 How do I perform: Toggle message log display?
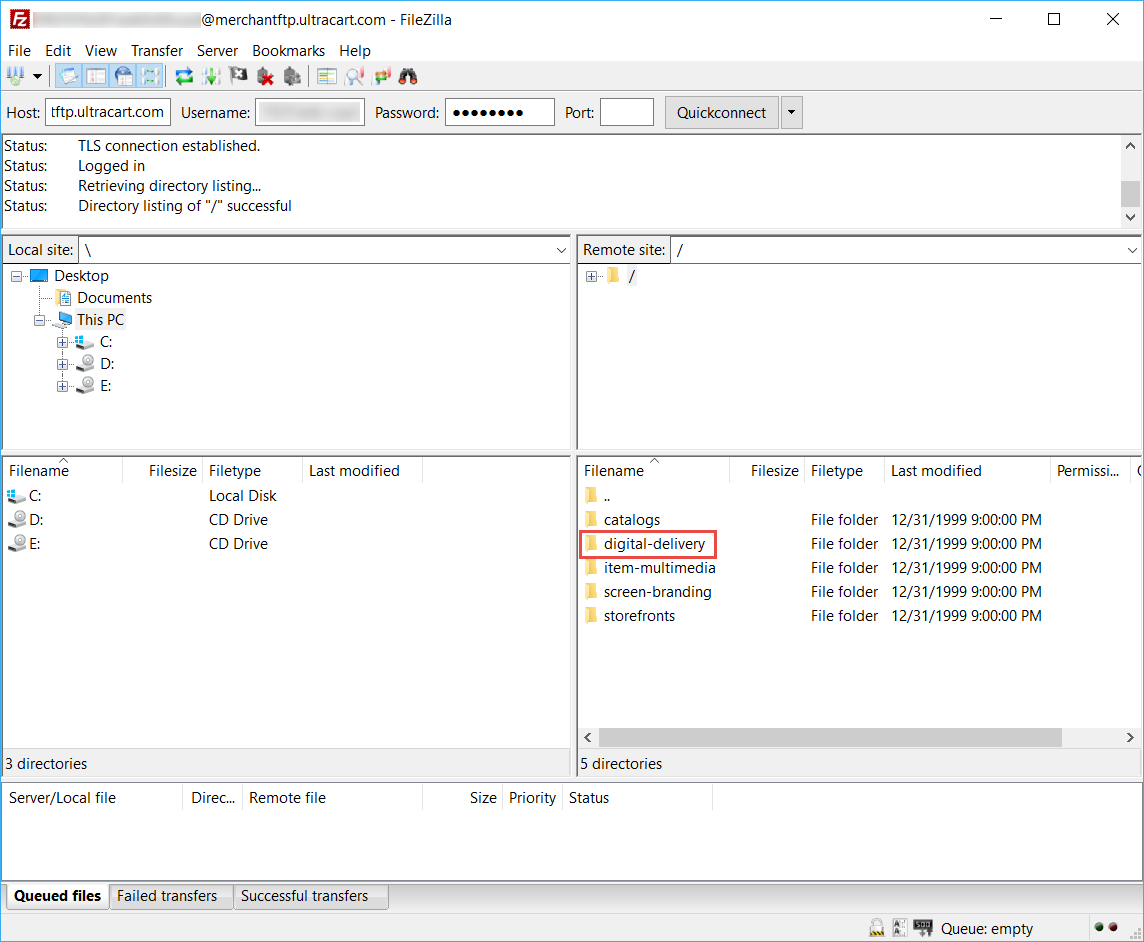[69, 76]
